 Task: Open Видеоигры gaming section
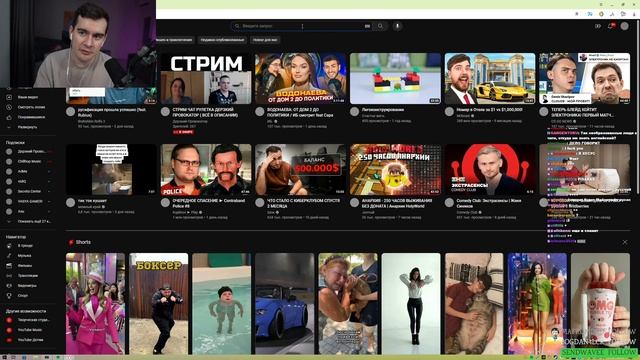[27, 286]
